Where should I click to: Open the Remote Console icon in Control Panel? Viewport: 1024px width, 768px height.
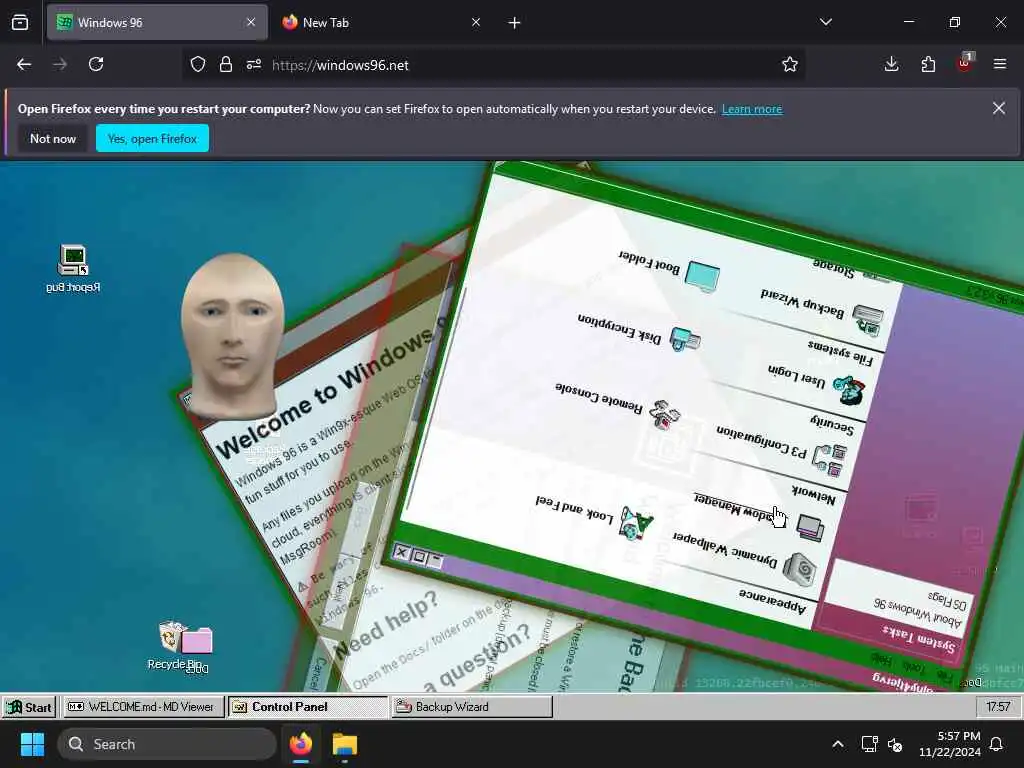[x=665, y=415]
